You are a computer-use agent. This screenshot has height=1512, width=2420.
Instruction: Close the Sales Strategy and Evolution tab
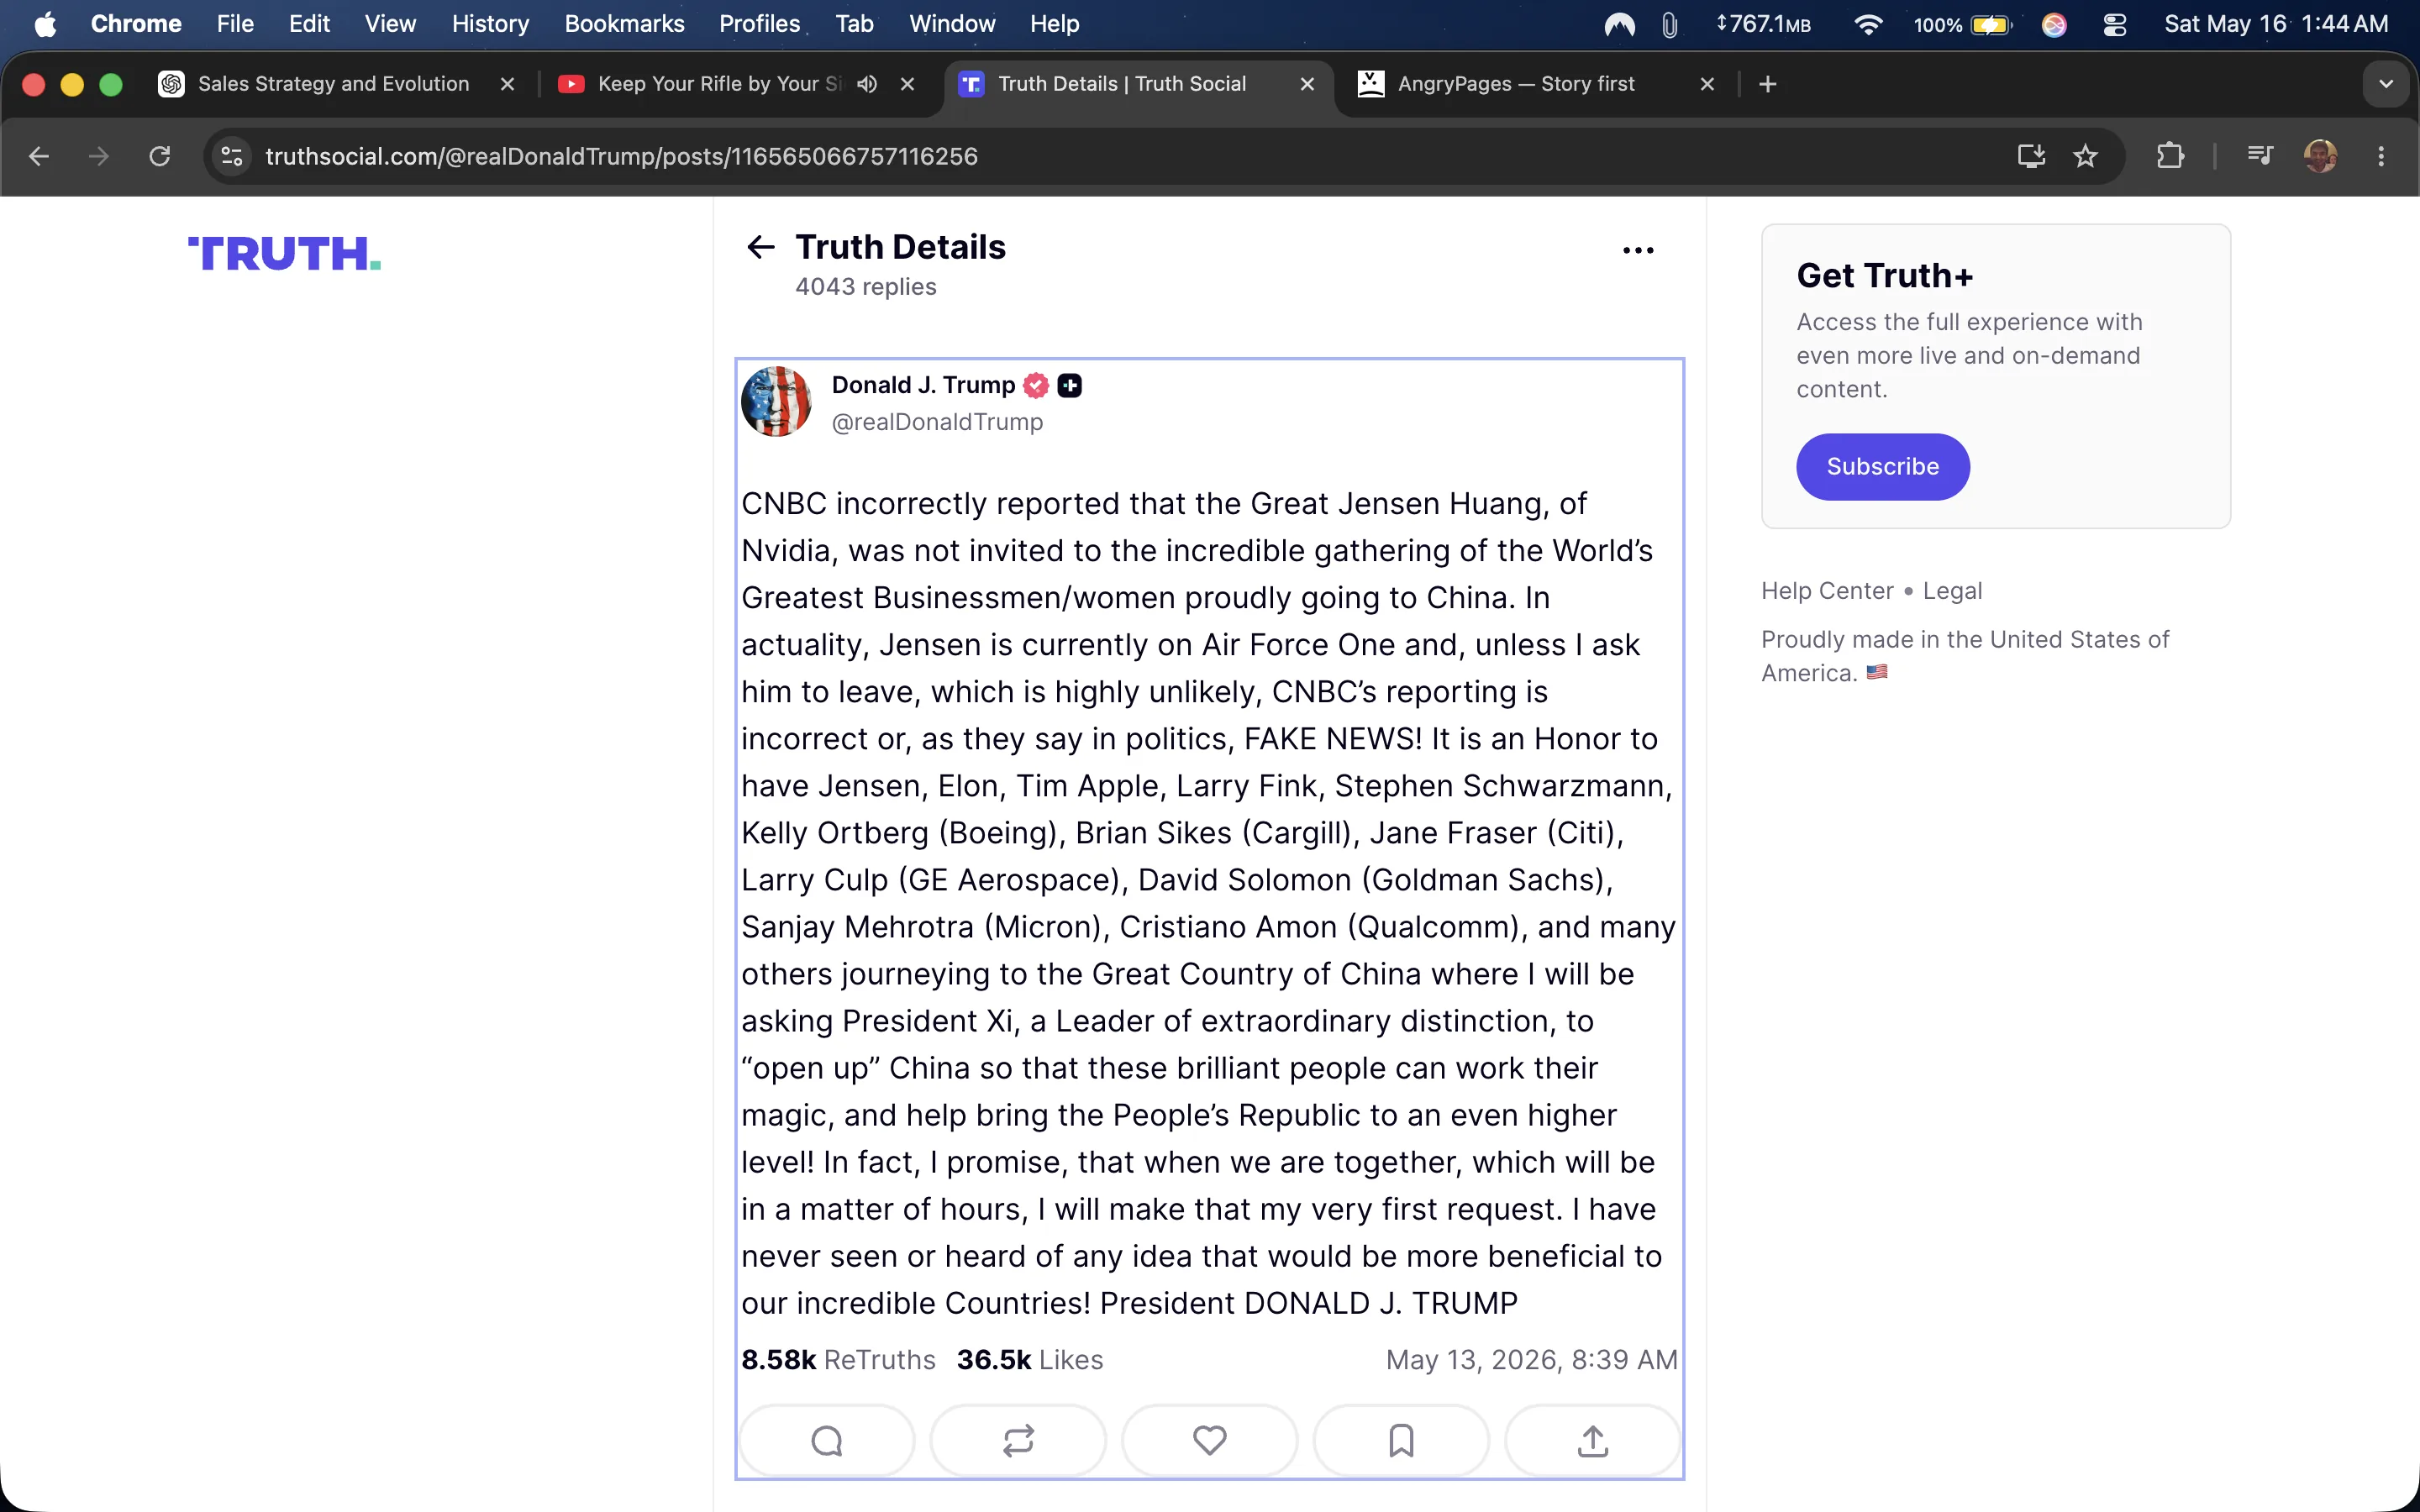[508, 84]
